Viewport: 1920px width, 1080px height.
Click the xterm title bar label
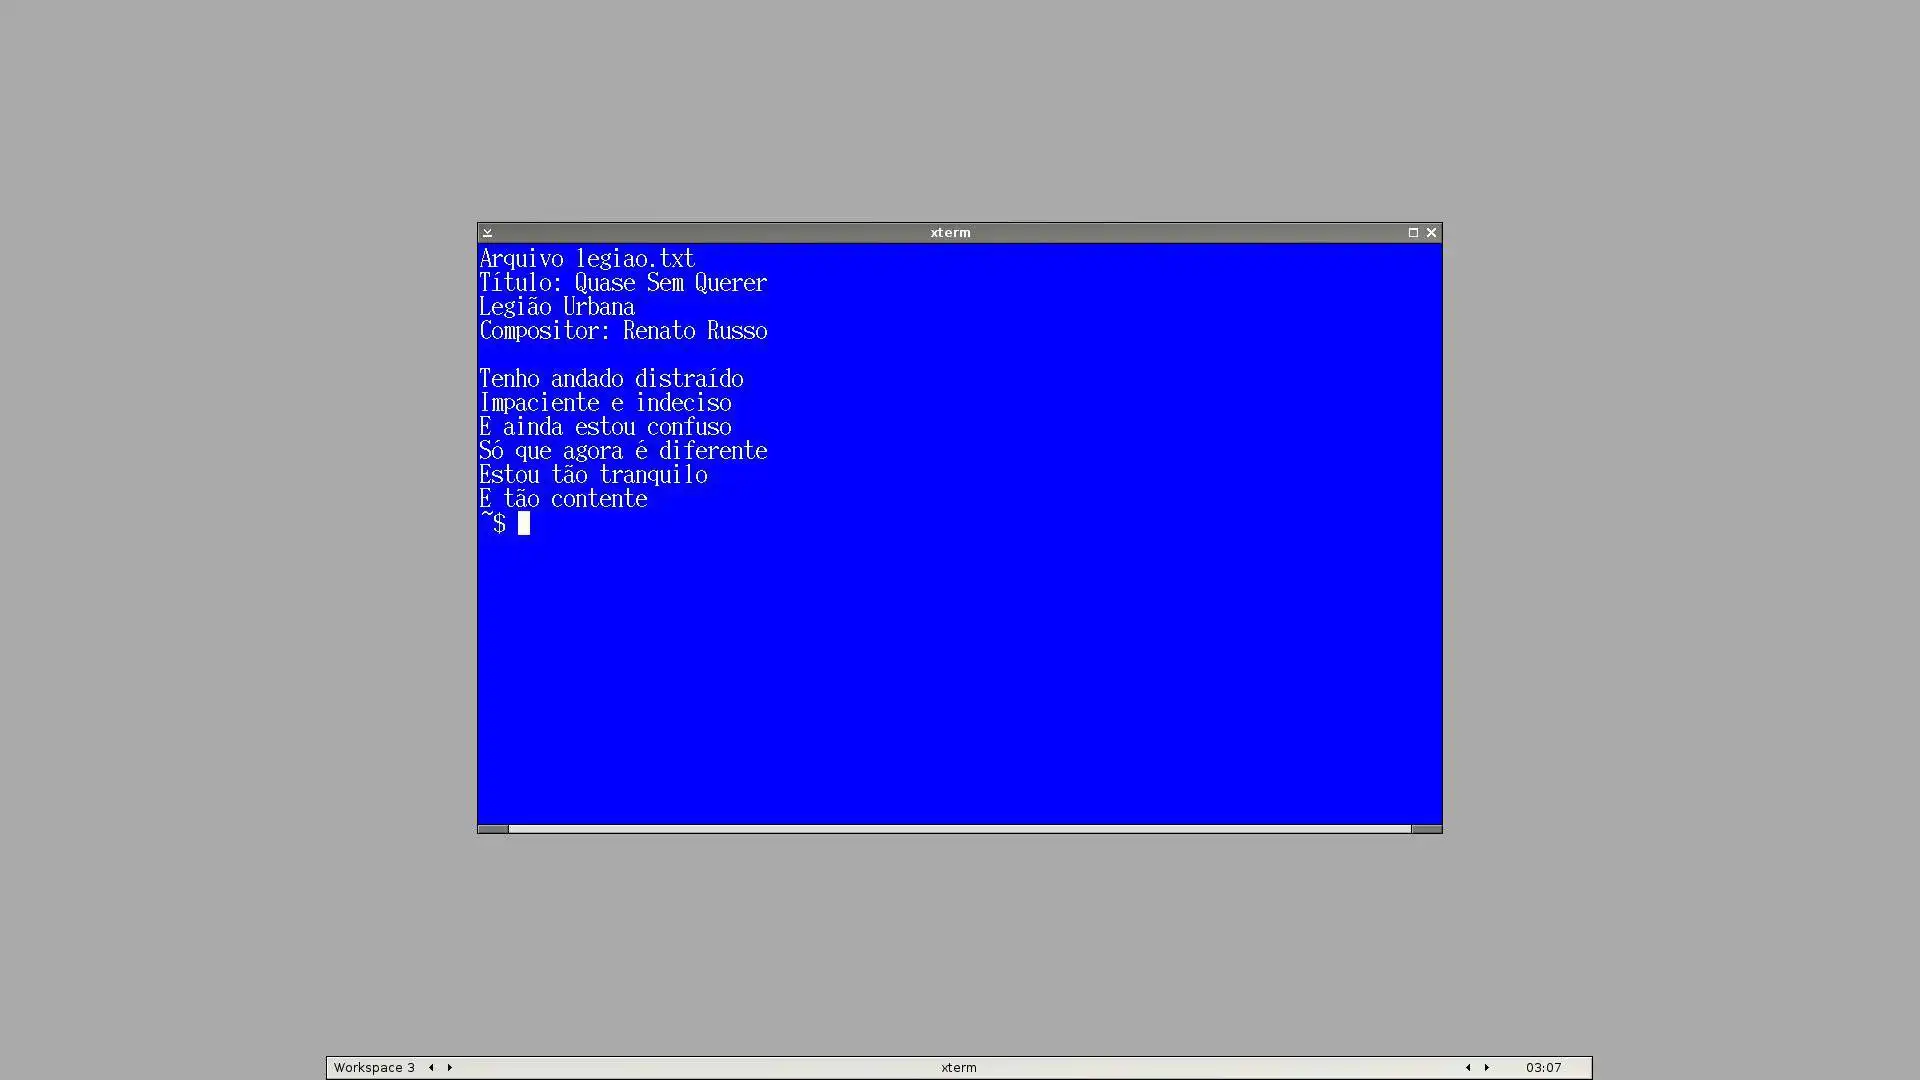pos(950,232)
